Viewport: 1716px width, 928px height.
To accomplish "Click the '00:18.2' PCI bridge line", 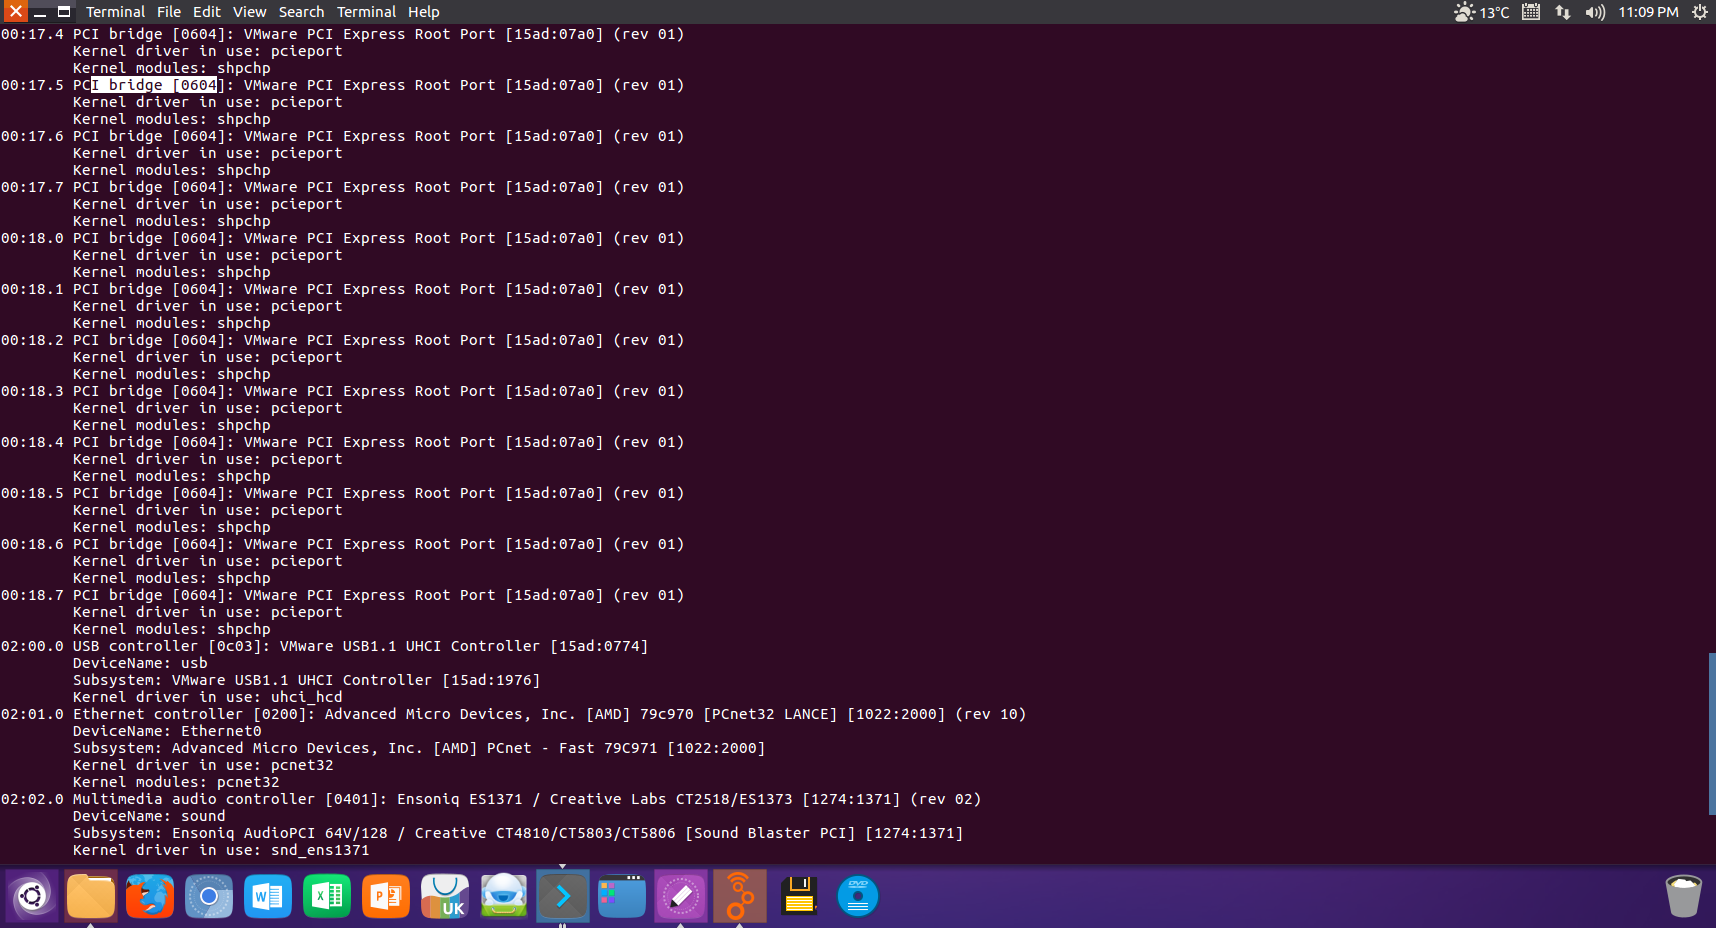I will tap(342, 340).
